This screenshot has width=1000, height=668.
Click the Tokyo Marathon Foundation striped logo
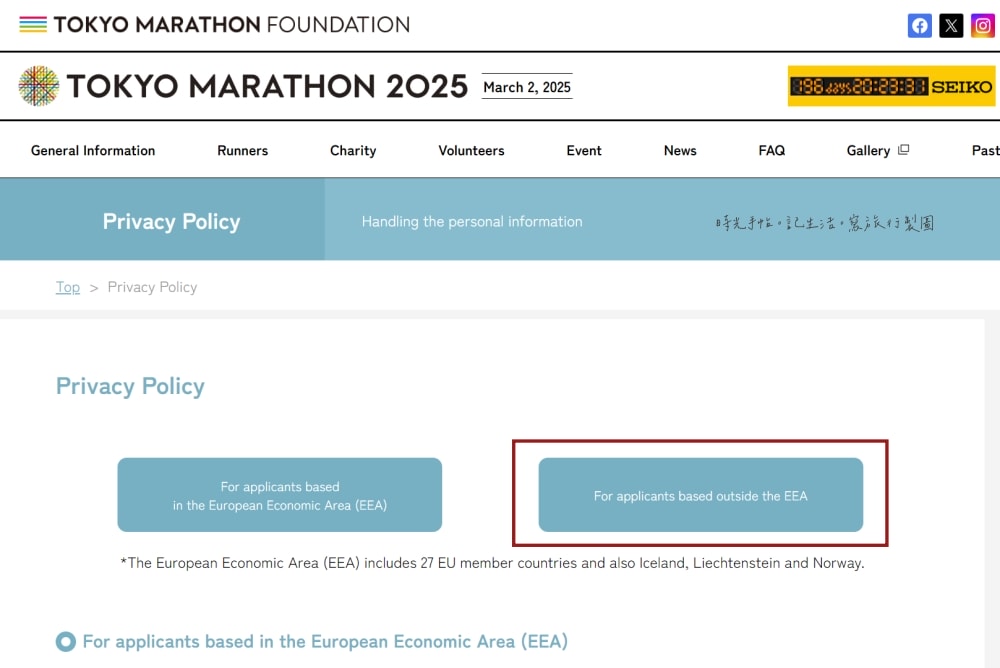(33, 24)
